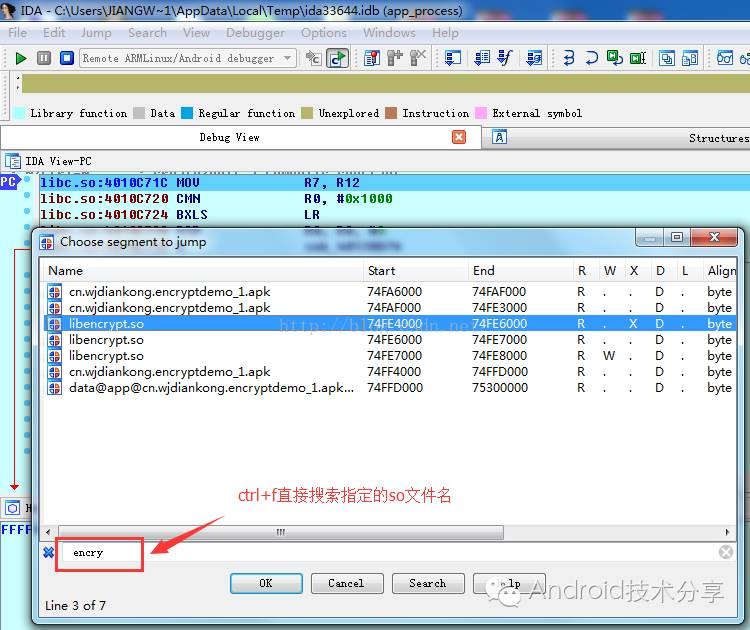Open the Edit menu
This screenshot has height=630, width=750.
point(54,33)
